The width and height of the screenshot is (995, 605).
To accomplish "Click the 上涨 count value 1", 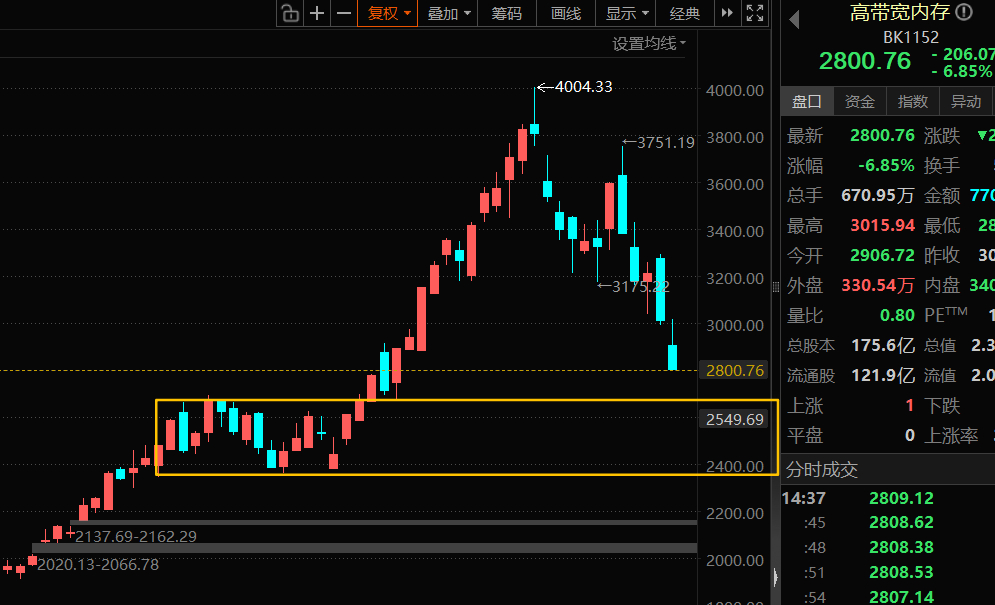I will (909, 406).
